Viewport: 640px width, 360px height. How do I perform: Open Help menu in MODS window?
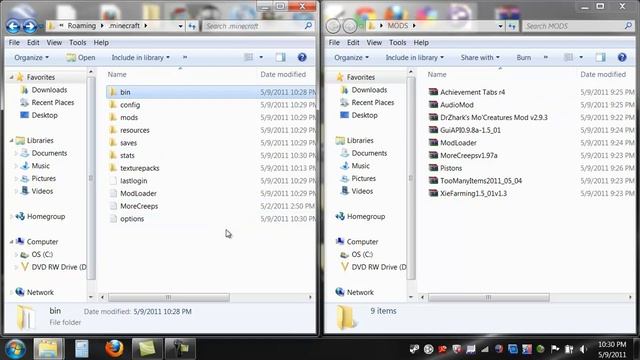tap(421, 42)
